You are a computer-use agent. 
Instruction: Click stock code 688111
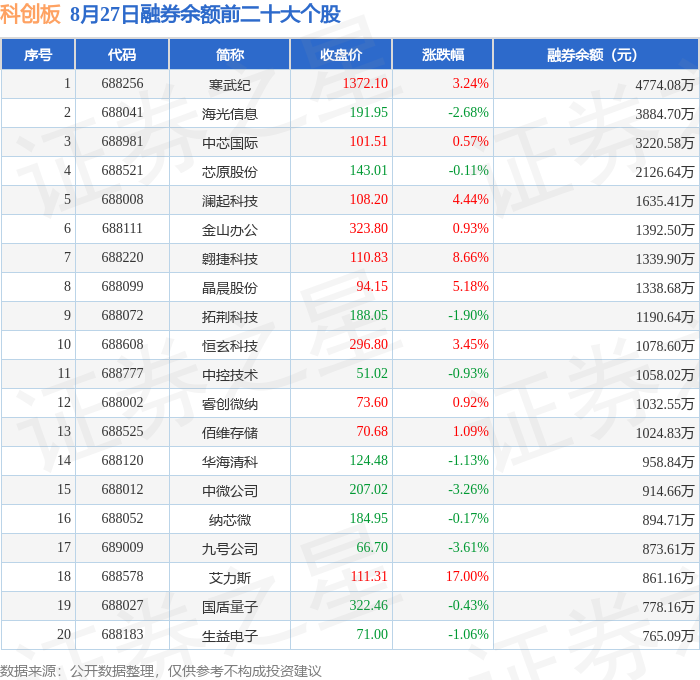coord(122,229)
